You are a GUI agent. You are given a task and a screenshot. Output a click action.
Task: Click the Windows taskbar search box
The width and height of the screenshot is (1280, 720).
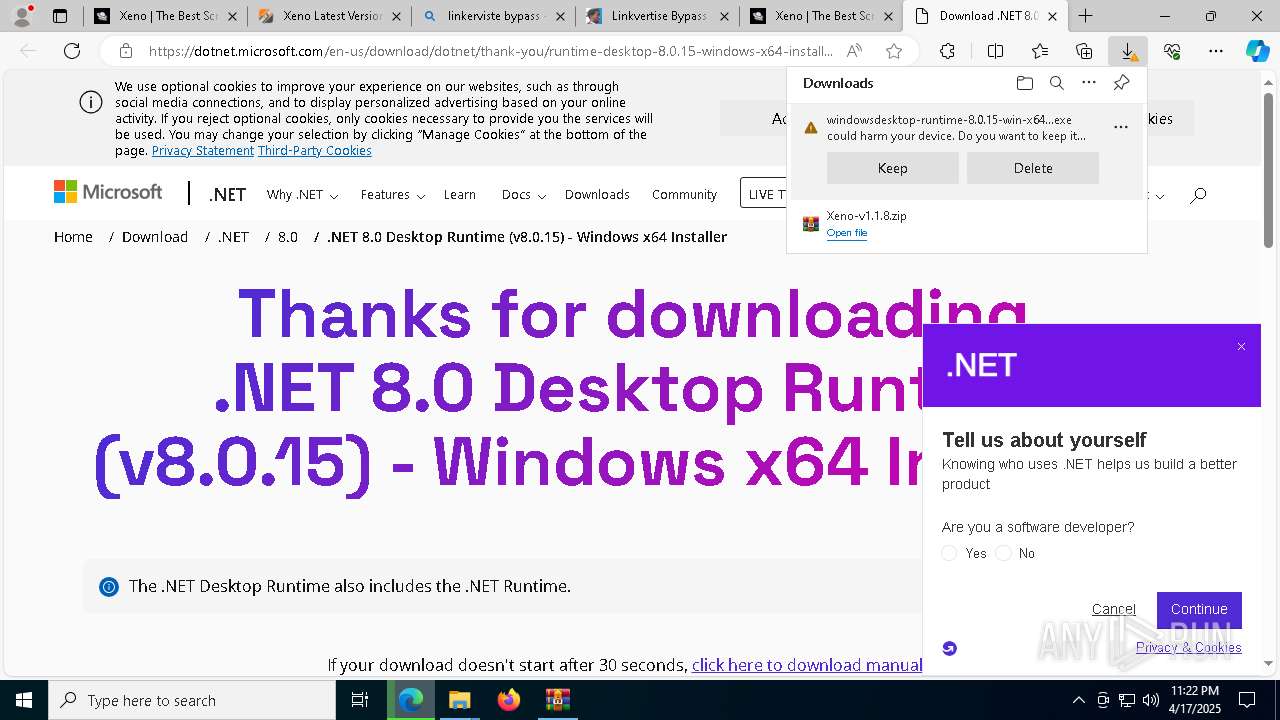192,700
